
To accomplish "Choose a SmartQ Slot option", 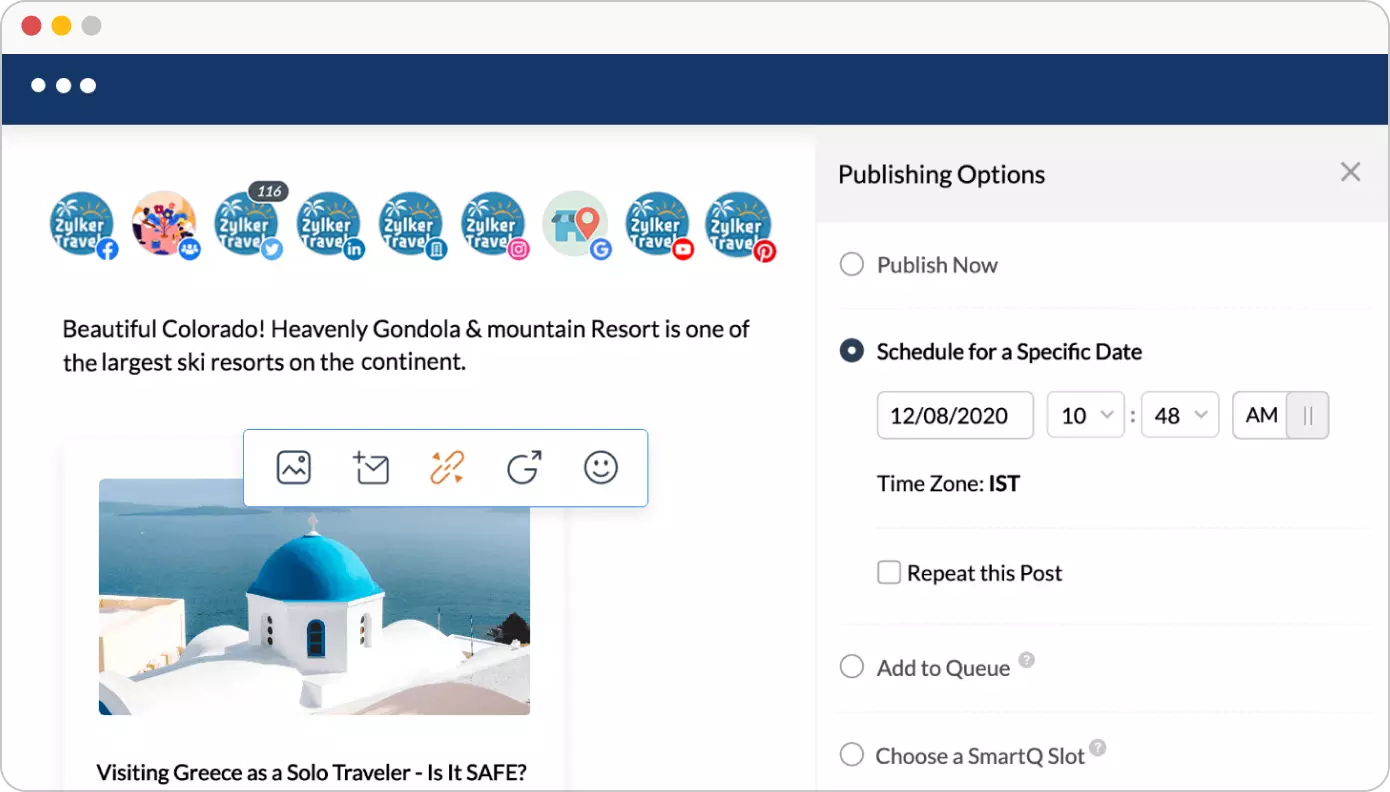I will click(x=851, y=755).
